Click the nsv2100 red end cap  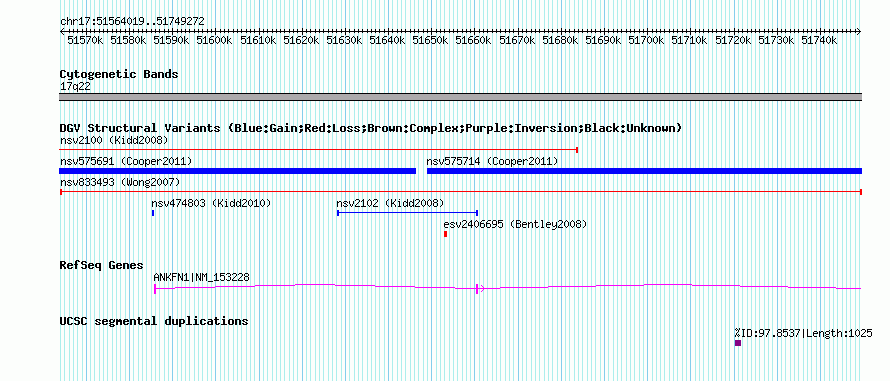577,150
